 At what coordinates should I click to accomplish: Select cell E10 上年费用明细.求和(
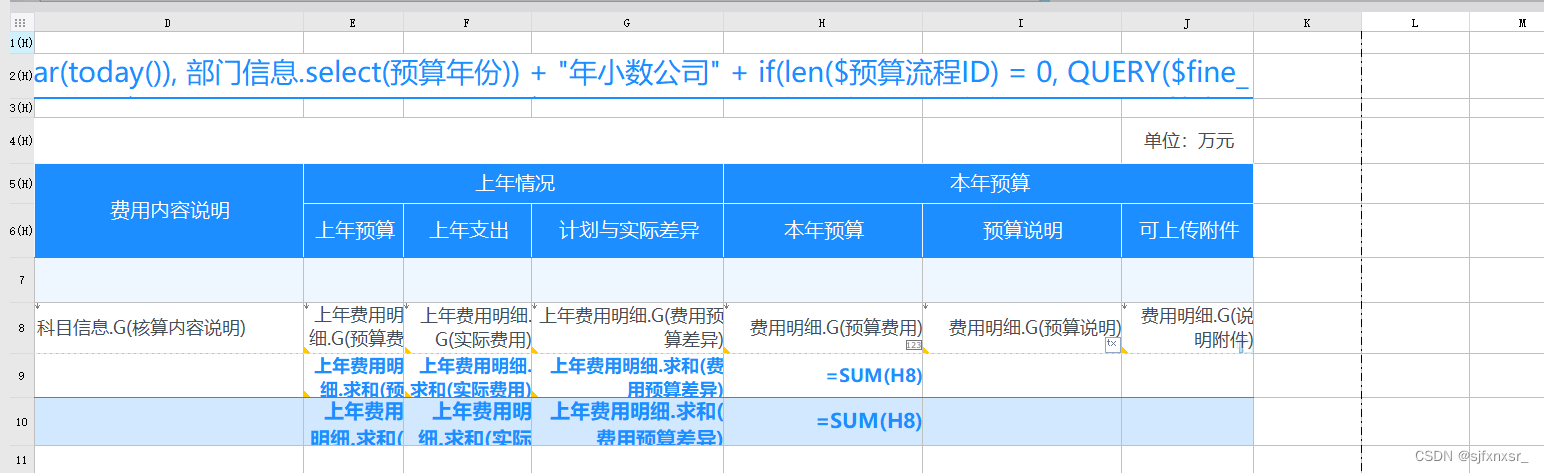[354, 422]
